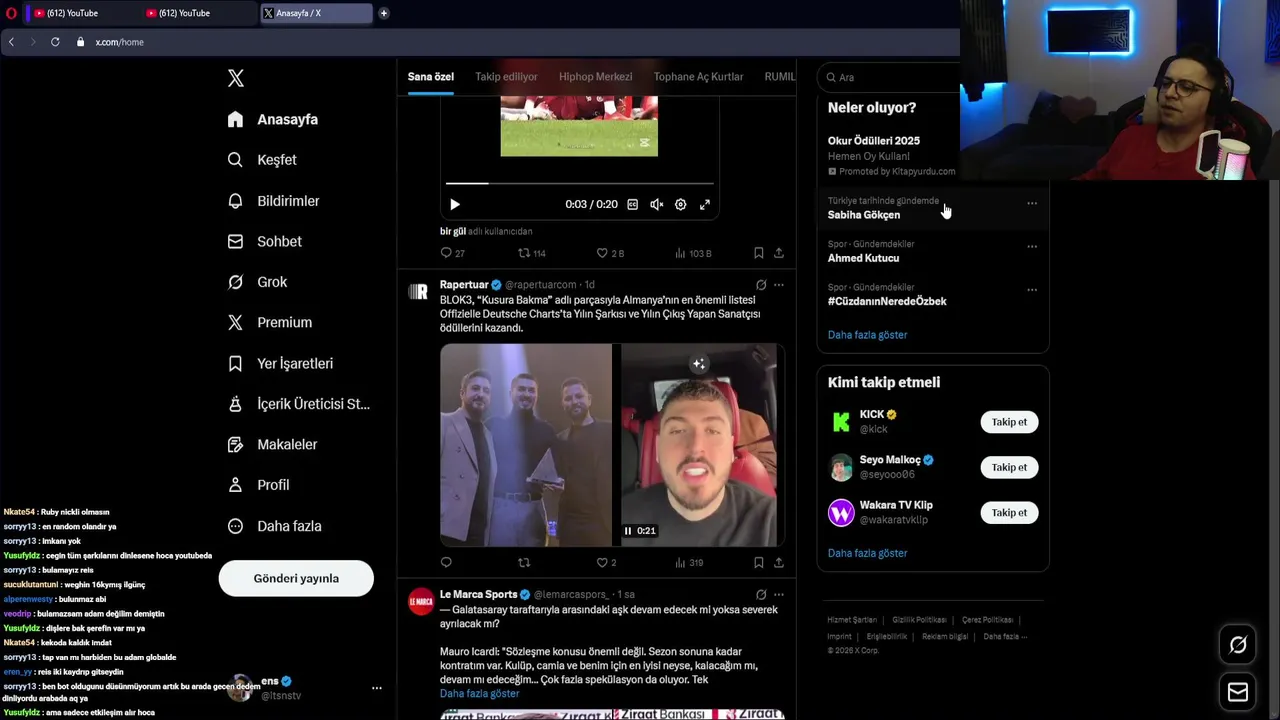
Task: Open Premium in sidebar
Action: click(x=270, y=322)
